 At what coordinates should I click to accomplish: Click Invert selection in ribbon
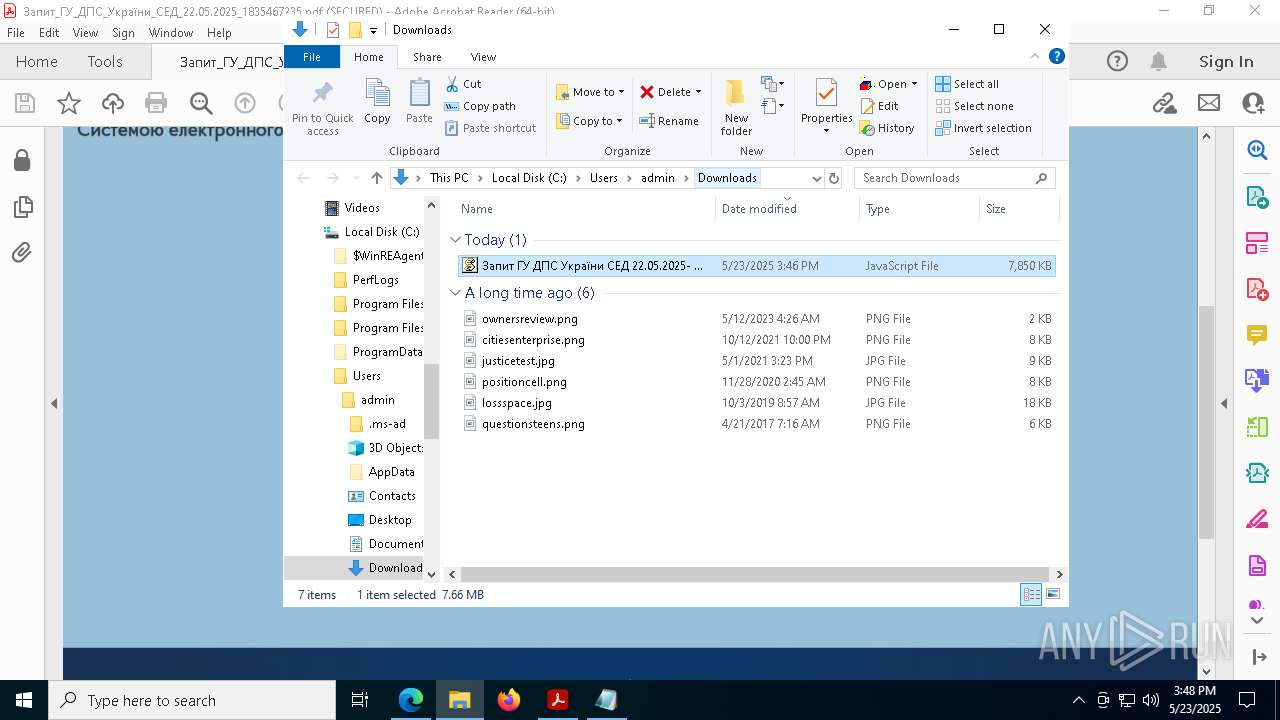[x=983, y=128]
